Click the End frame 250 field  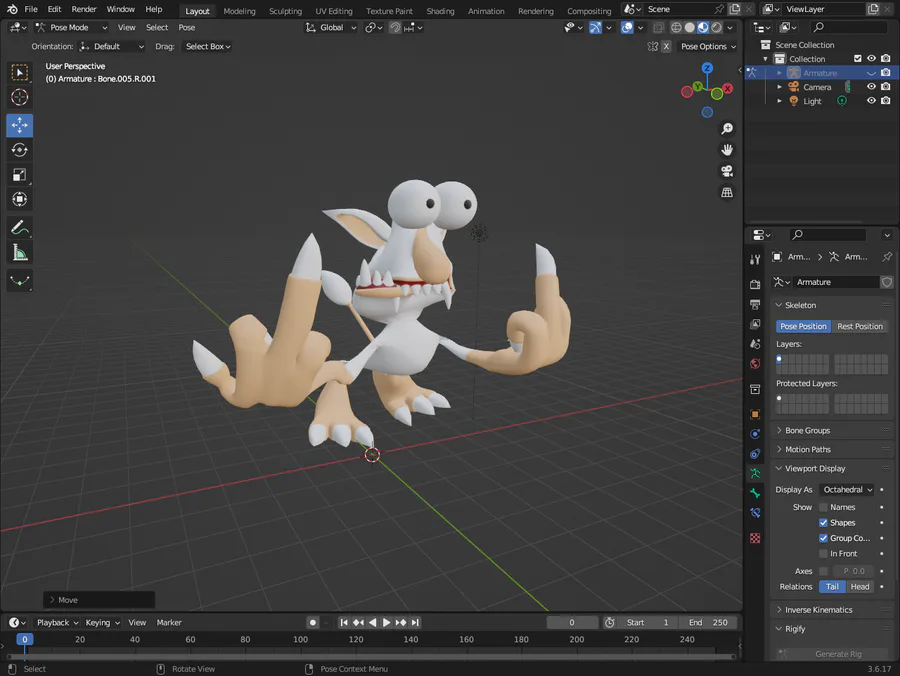708,623
